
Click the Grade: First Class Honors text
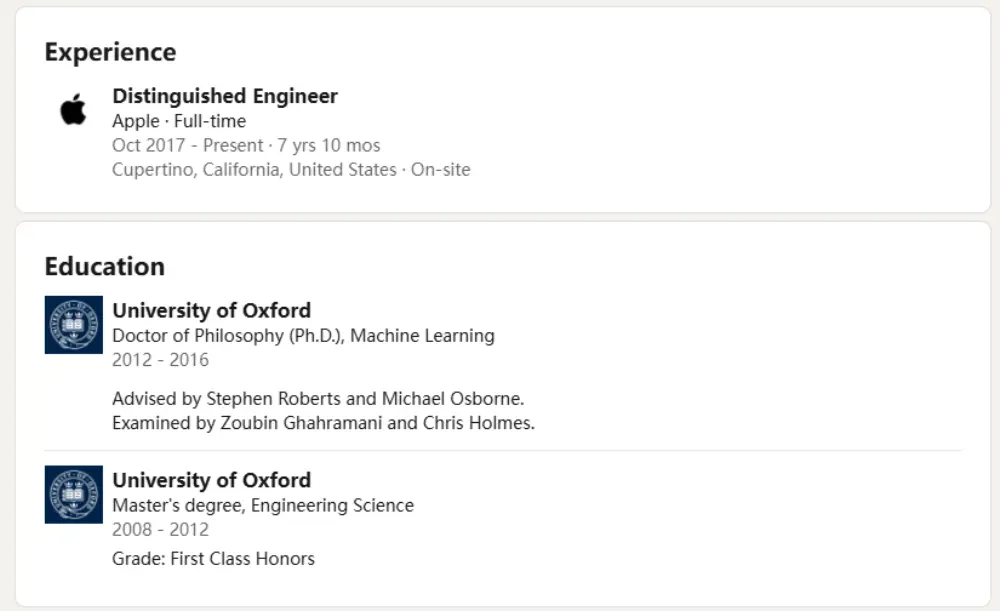213,559
